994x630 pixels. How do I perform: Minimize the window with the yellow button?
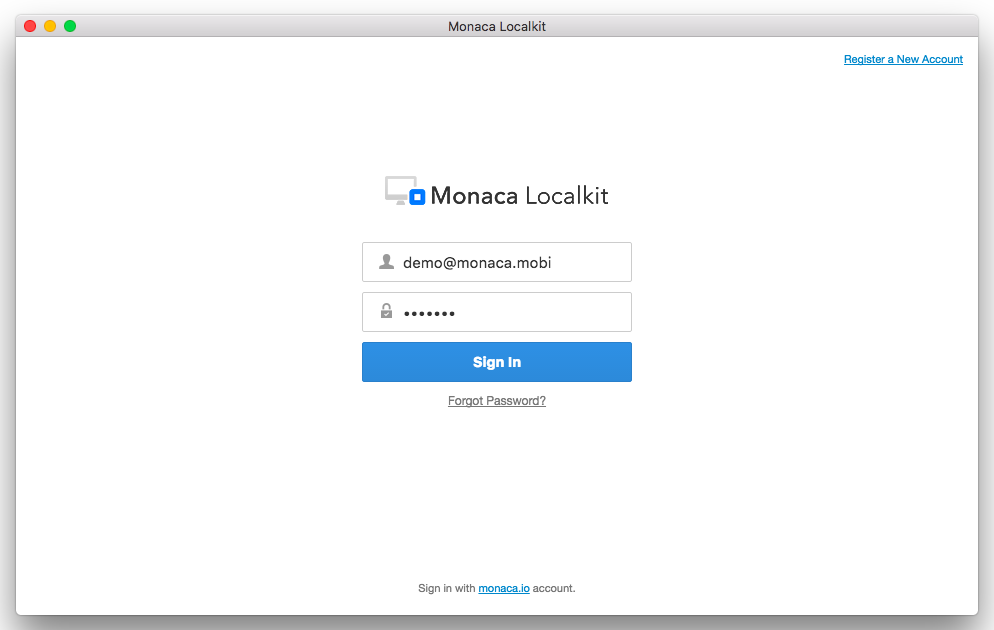click(50, 26)
